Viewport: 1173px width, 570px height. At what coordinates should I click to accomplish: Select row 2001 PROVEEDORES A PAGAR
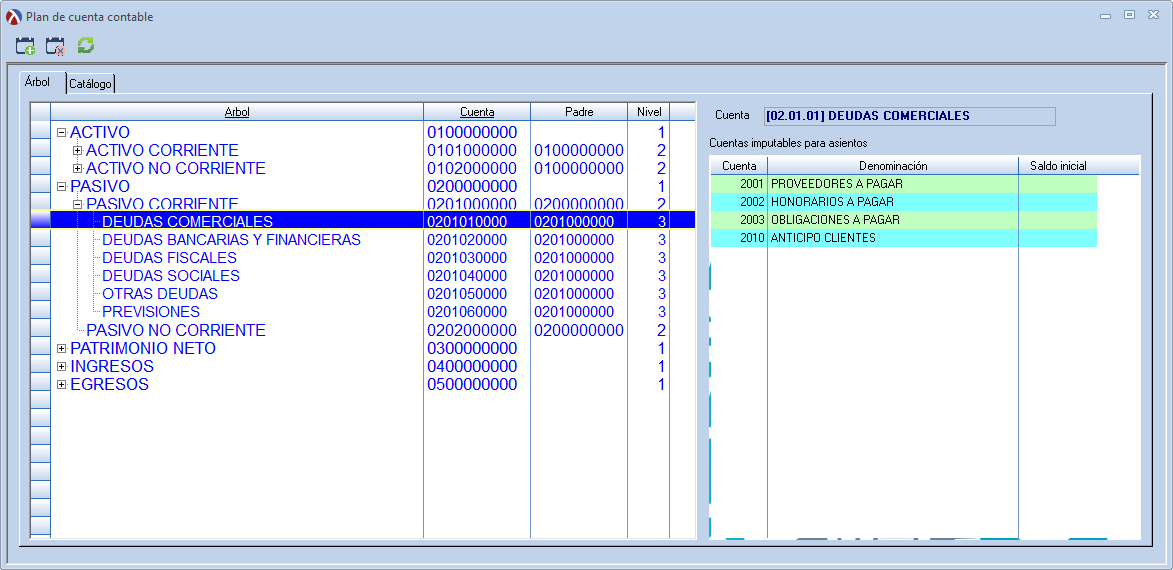904,183
